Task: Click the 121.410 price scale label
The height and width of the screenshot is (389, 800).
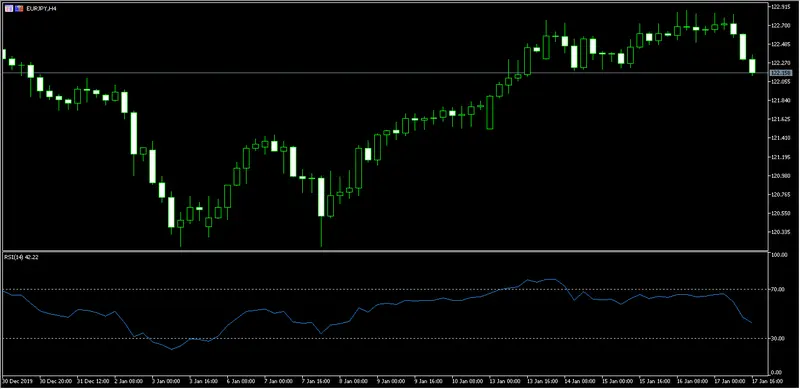Action: [x=780, y=138]
